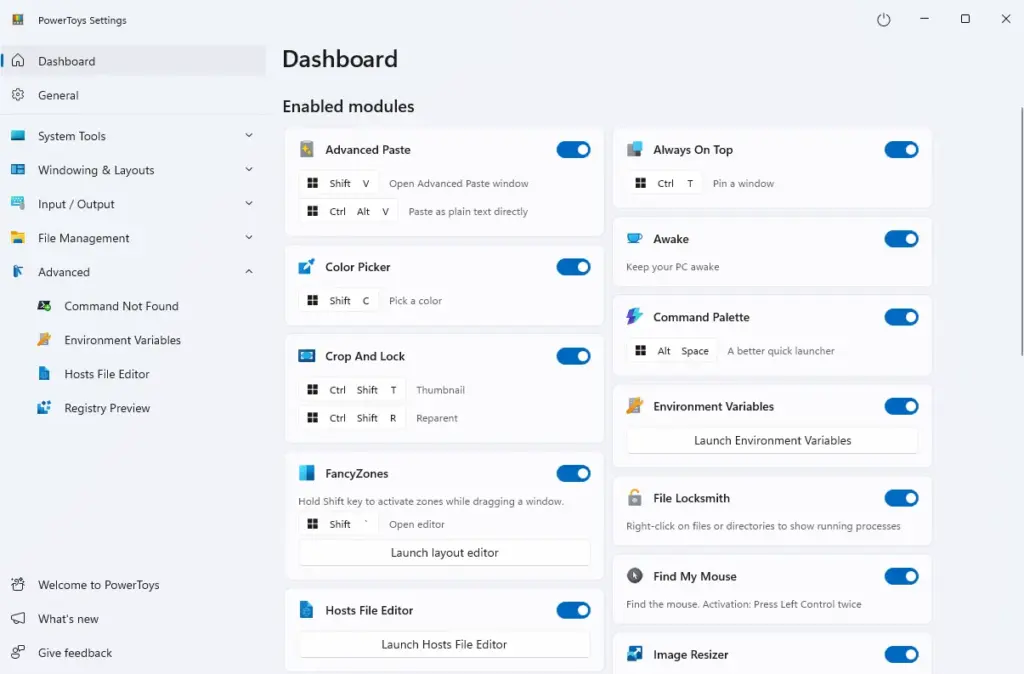The image size is (1024, 674).
Task: Click Launch Environment Variables
Action: 771,440
